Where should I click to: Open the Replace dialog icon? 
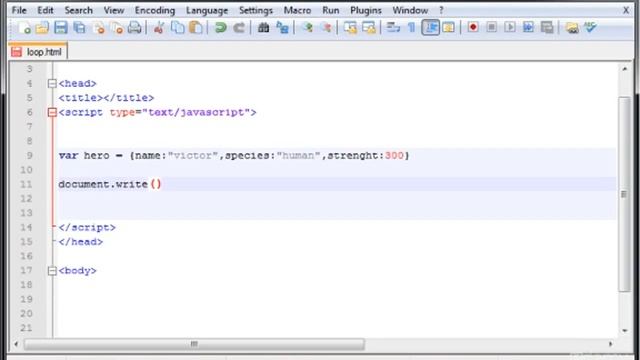282,27
